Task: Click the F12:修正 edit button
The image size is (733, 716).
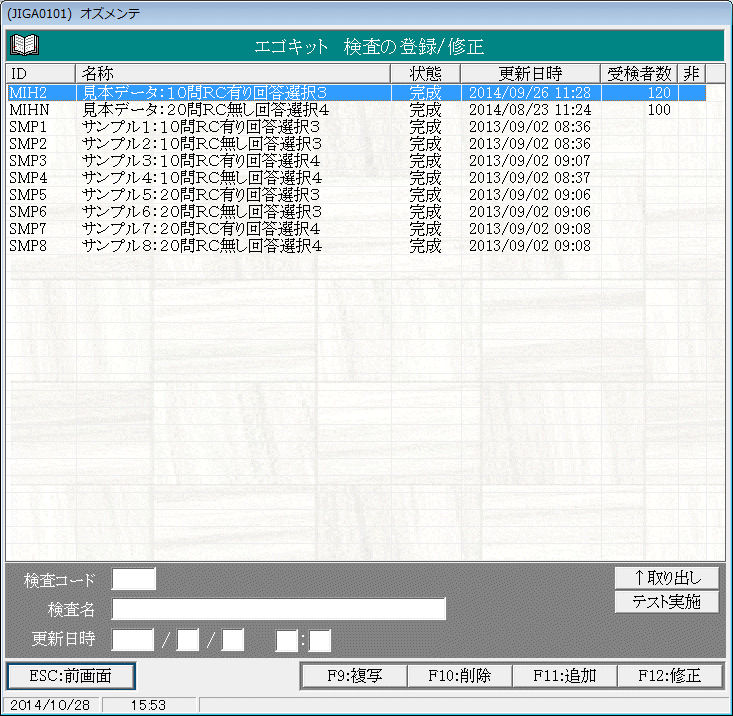Action: (669, 676)
